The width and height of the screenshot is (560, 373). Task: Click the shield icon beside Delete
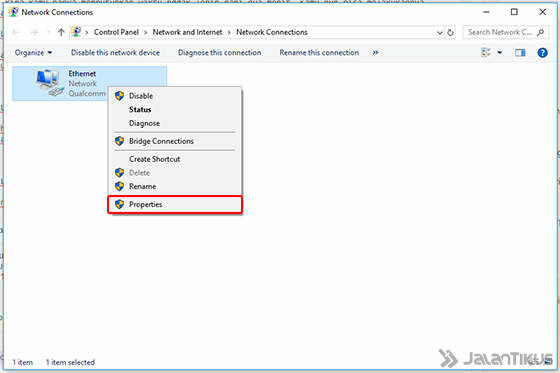[119, 173]
